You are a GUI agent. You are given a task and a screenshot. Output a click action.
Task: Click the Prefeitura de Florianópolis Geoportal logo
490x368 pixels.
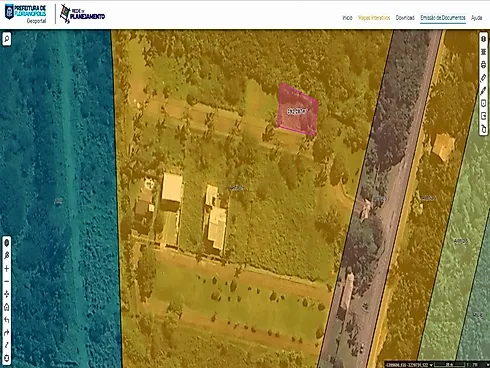point(25,14)
